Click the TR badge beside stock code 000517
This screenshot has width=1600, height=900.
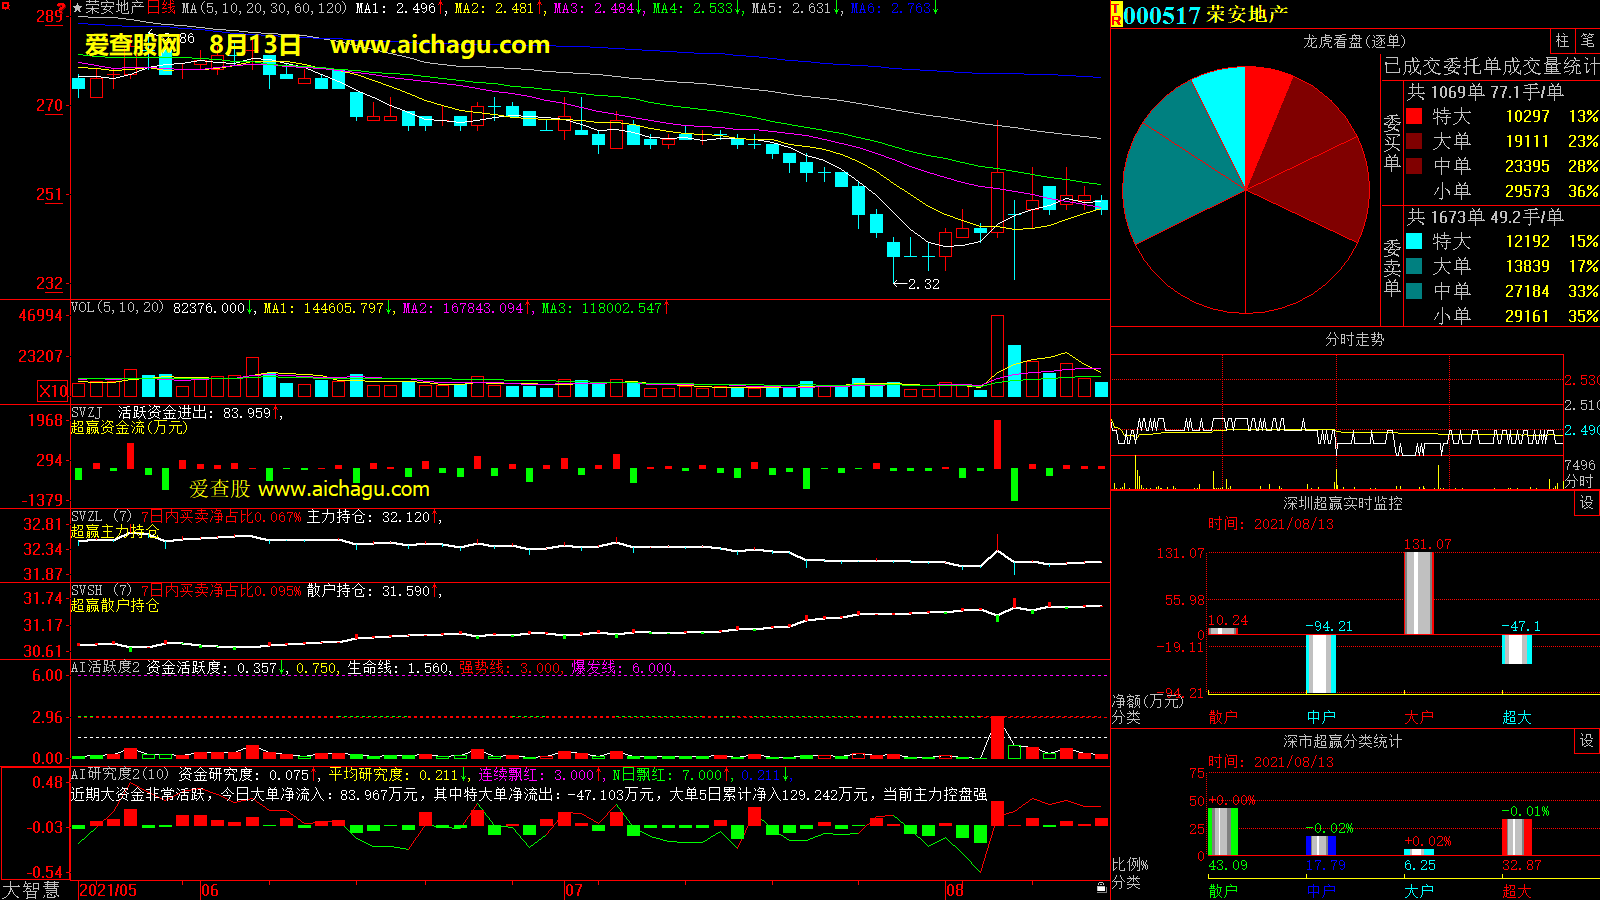(x=1116, y=15)
